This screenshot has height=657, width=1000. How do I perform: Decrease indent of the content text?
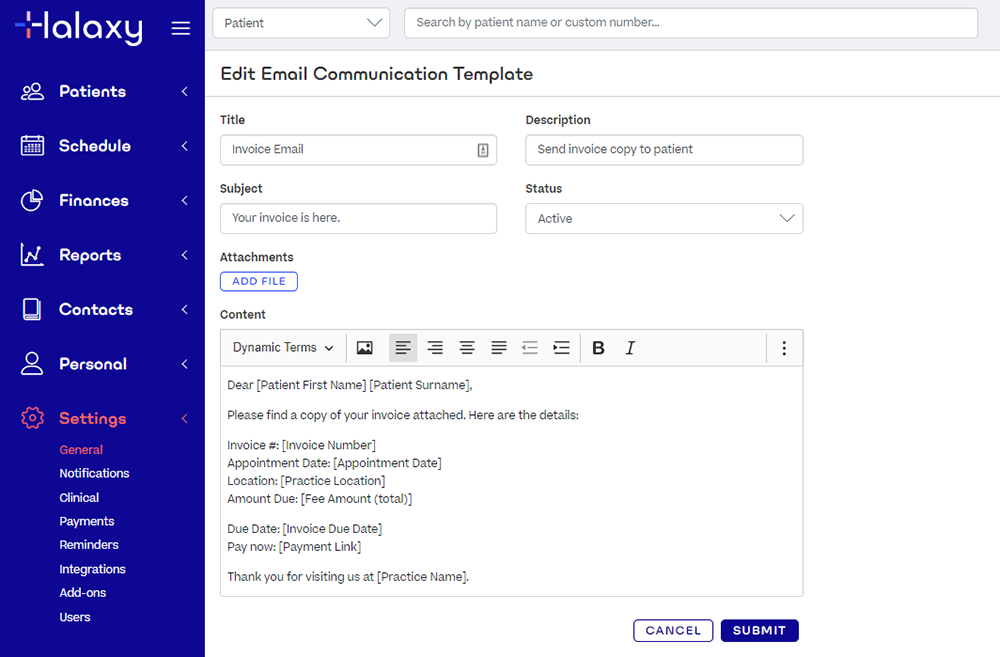pos(529,347)
